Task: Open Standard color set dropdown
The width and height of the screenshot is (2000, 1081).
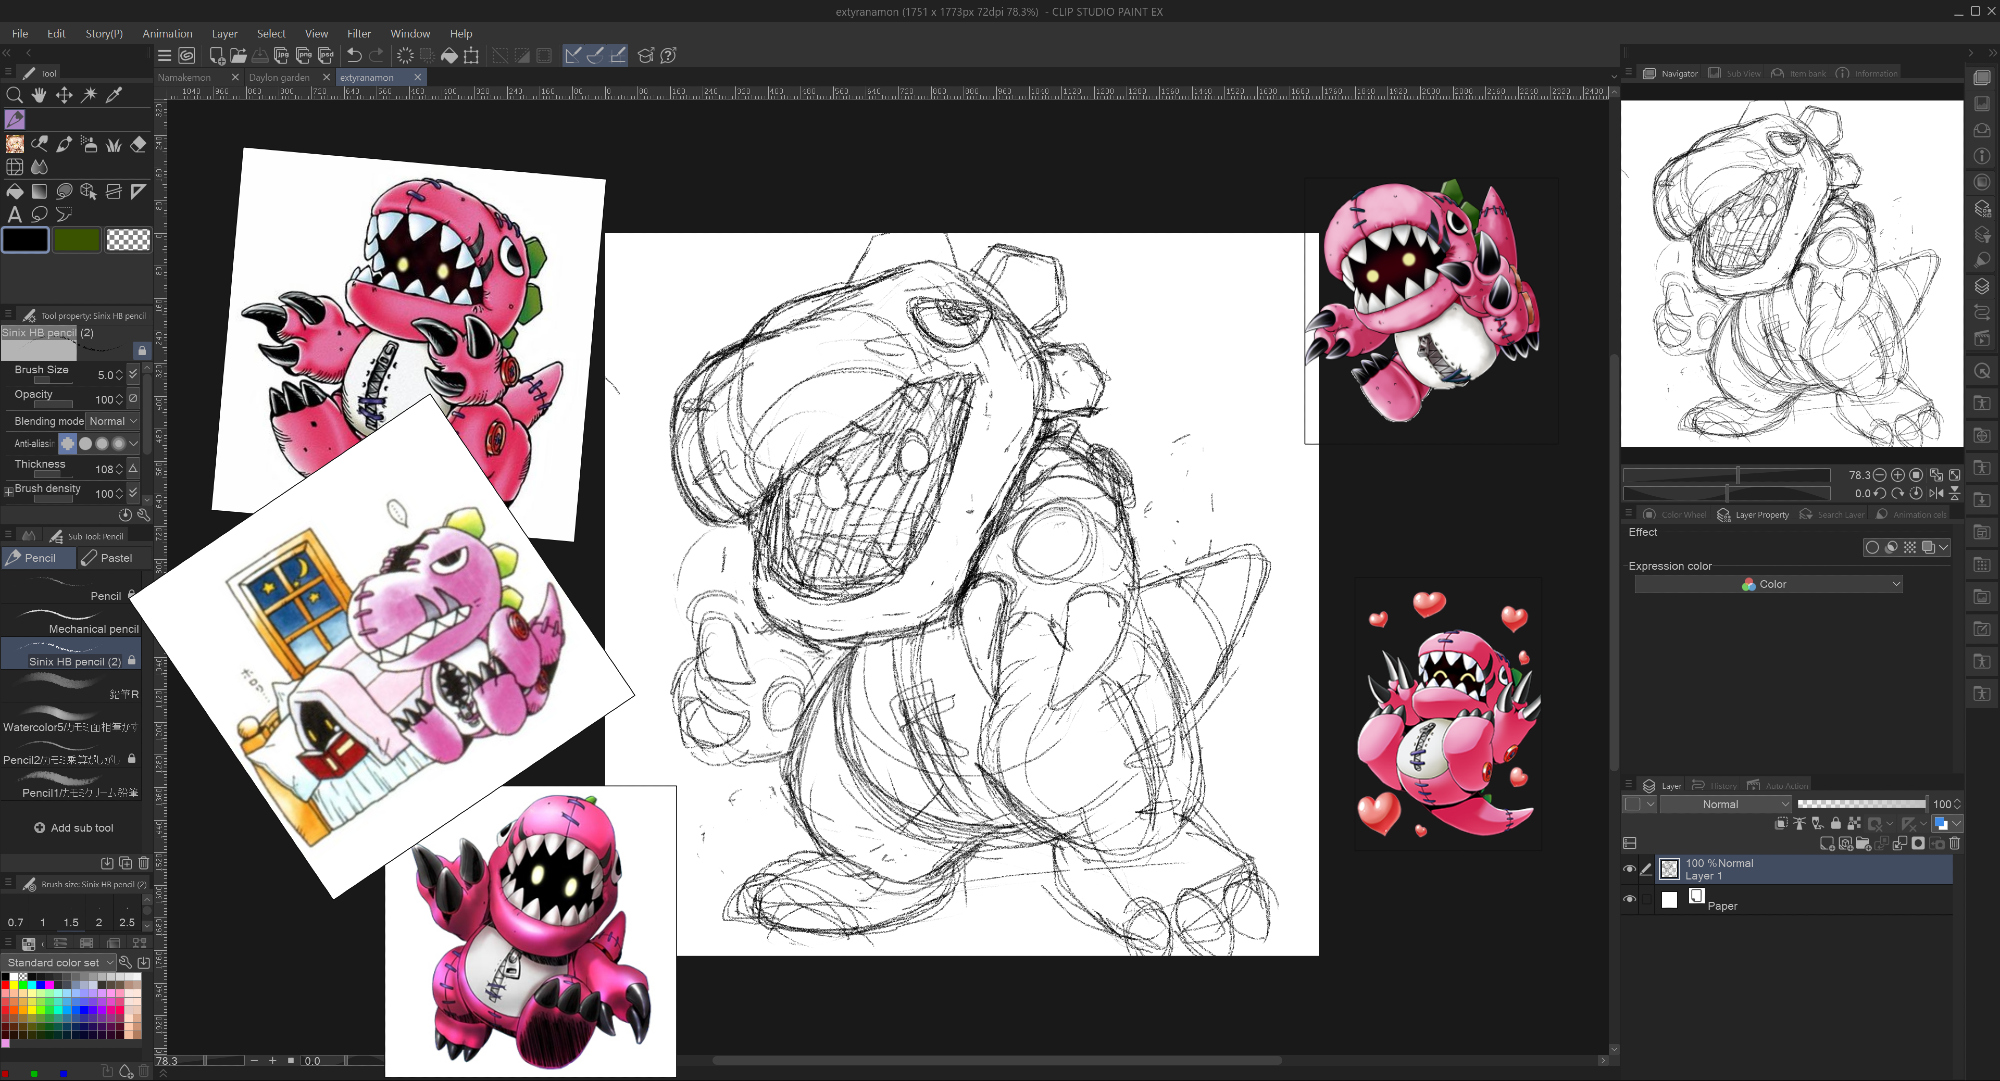Action: point(60,962)
